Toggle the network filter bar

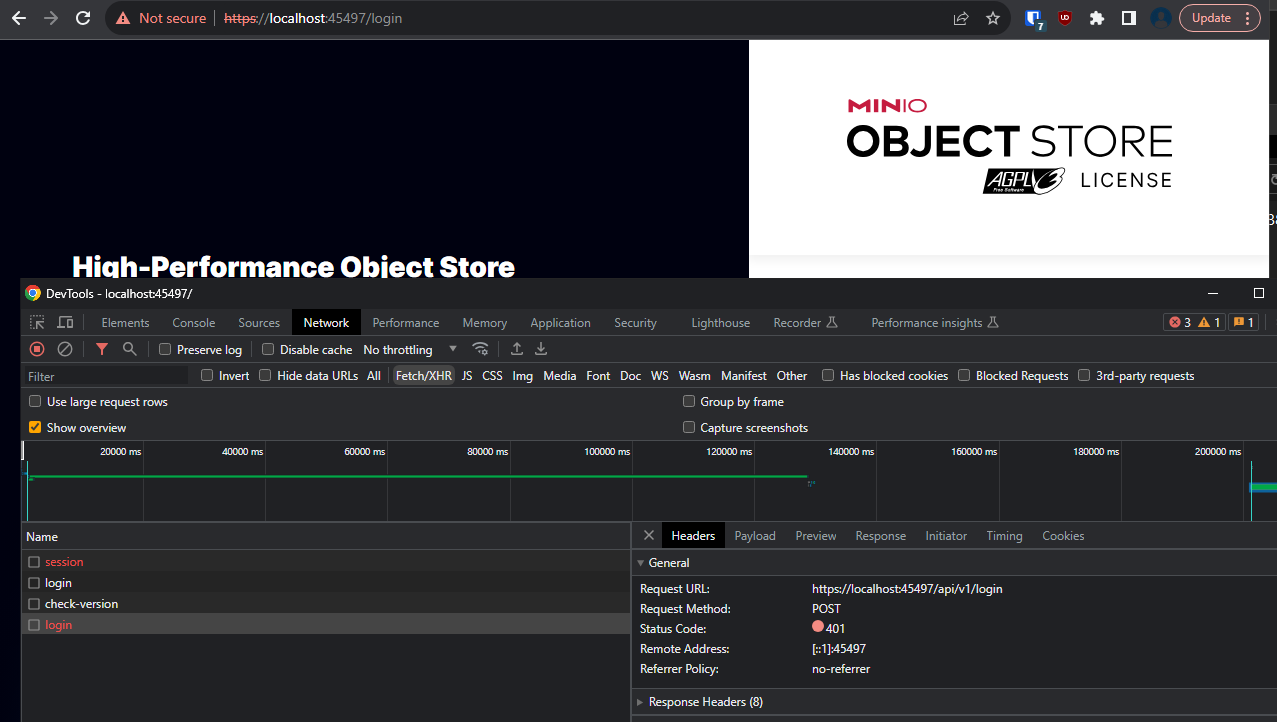[x=101, y=349]
